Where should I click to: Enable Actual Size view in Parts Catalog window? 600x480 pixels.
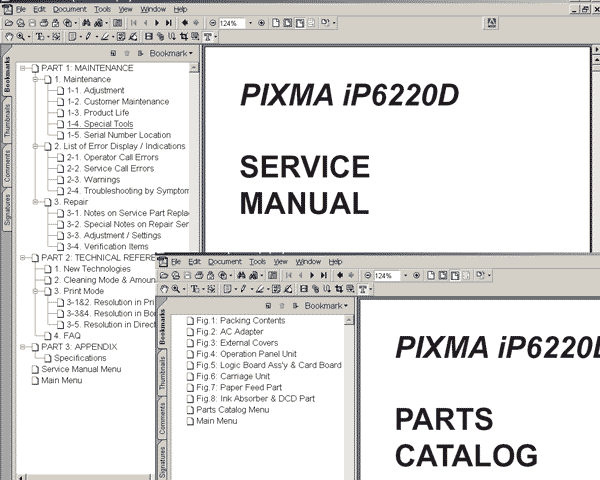(430, 275)
